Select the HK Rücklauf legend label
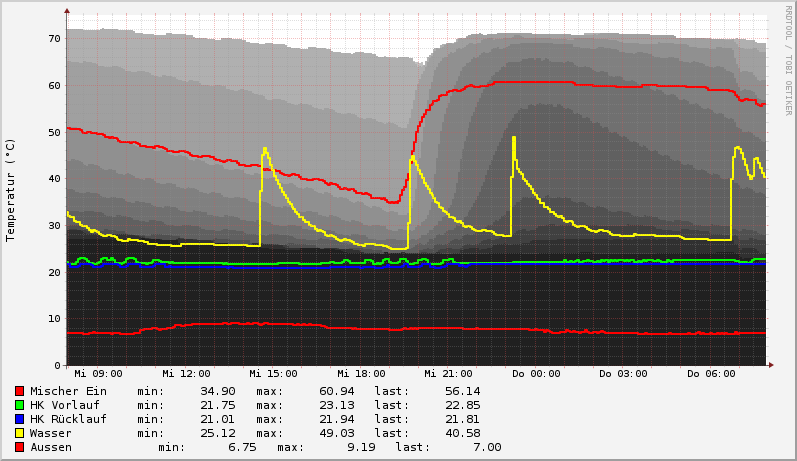Viewport: 797px width, 461px height. 68,419
